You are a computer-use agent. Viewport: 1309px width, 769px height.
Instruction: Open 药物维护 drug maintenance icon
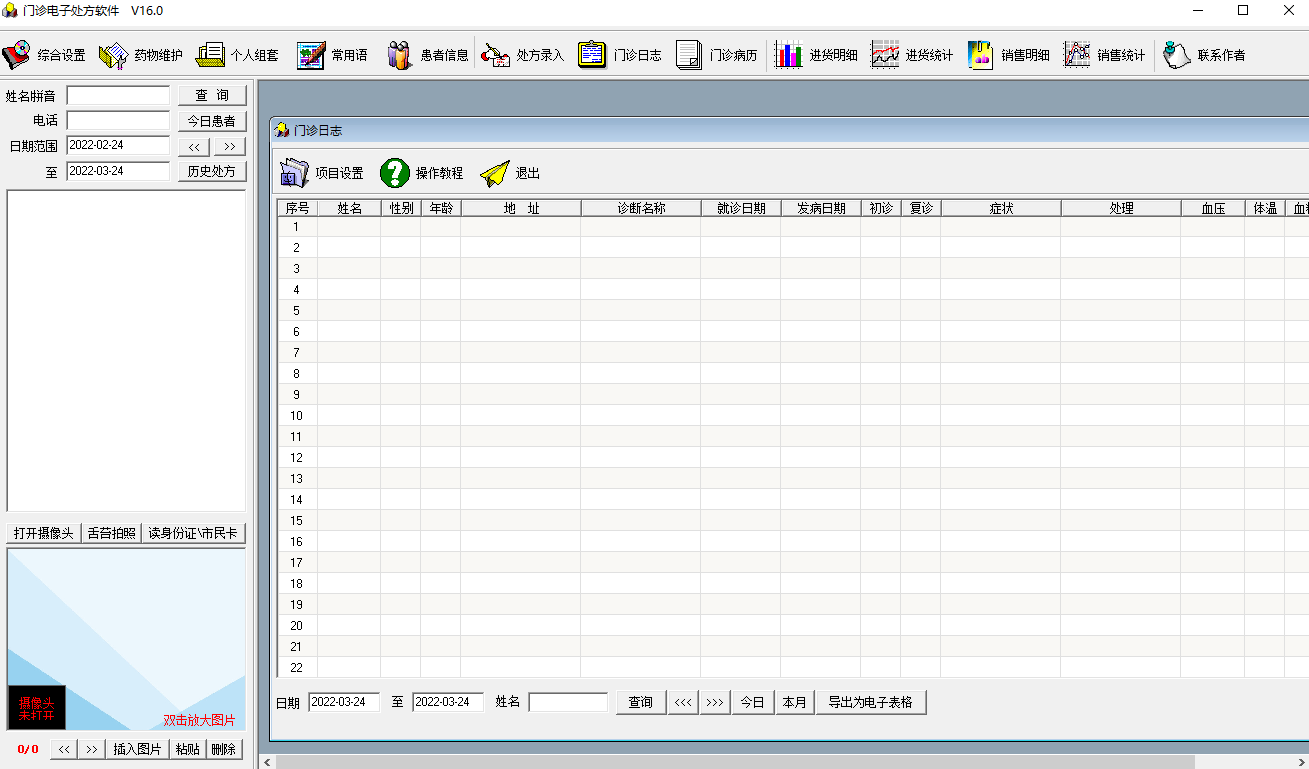(113, 55)
